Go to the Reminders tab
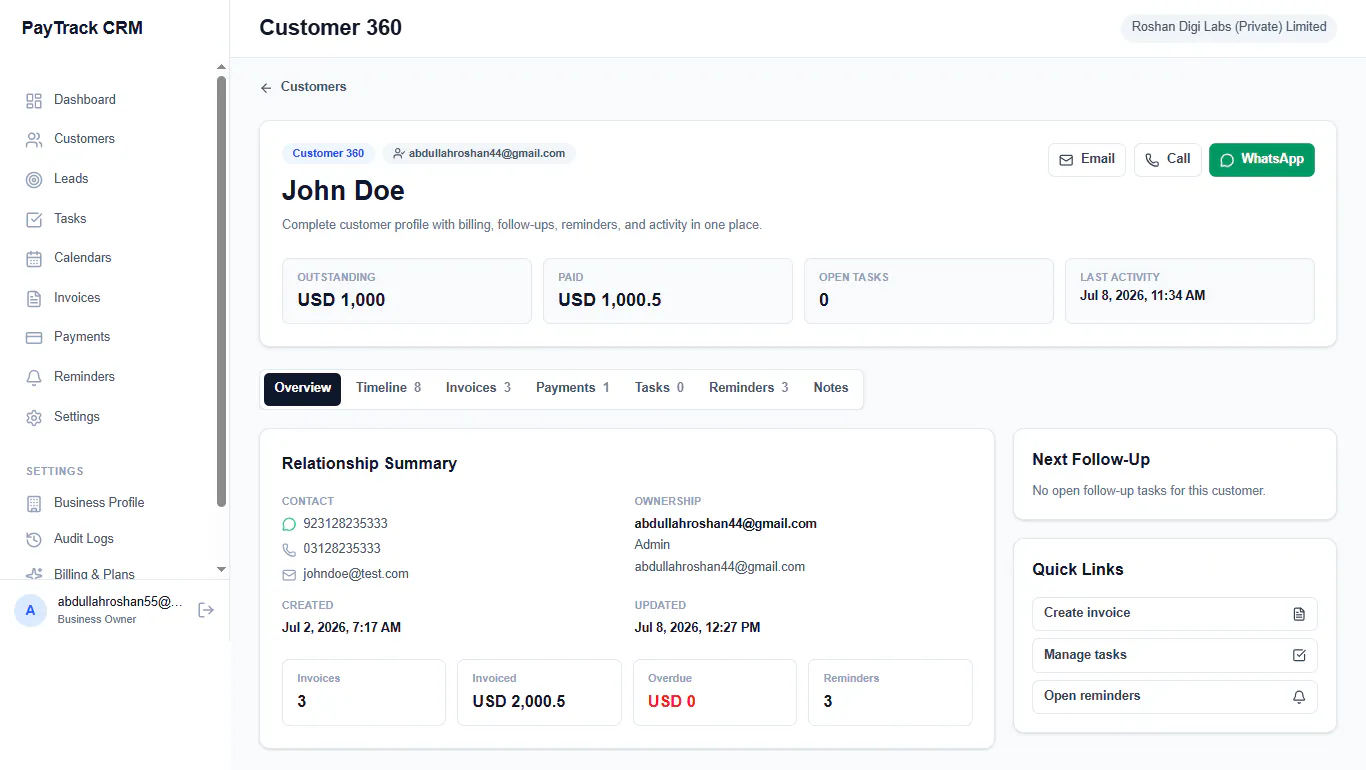This screenshot has height=770, width=1366. 748,388
